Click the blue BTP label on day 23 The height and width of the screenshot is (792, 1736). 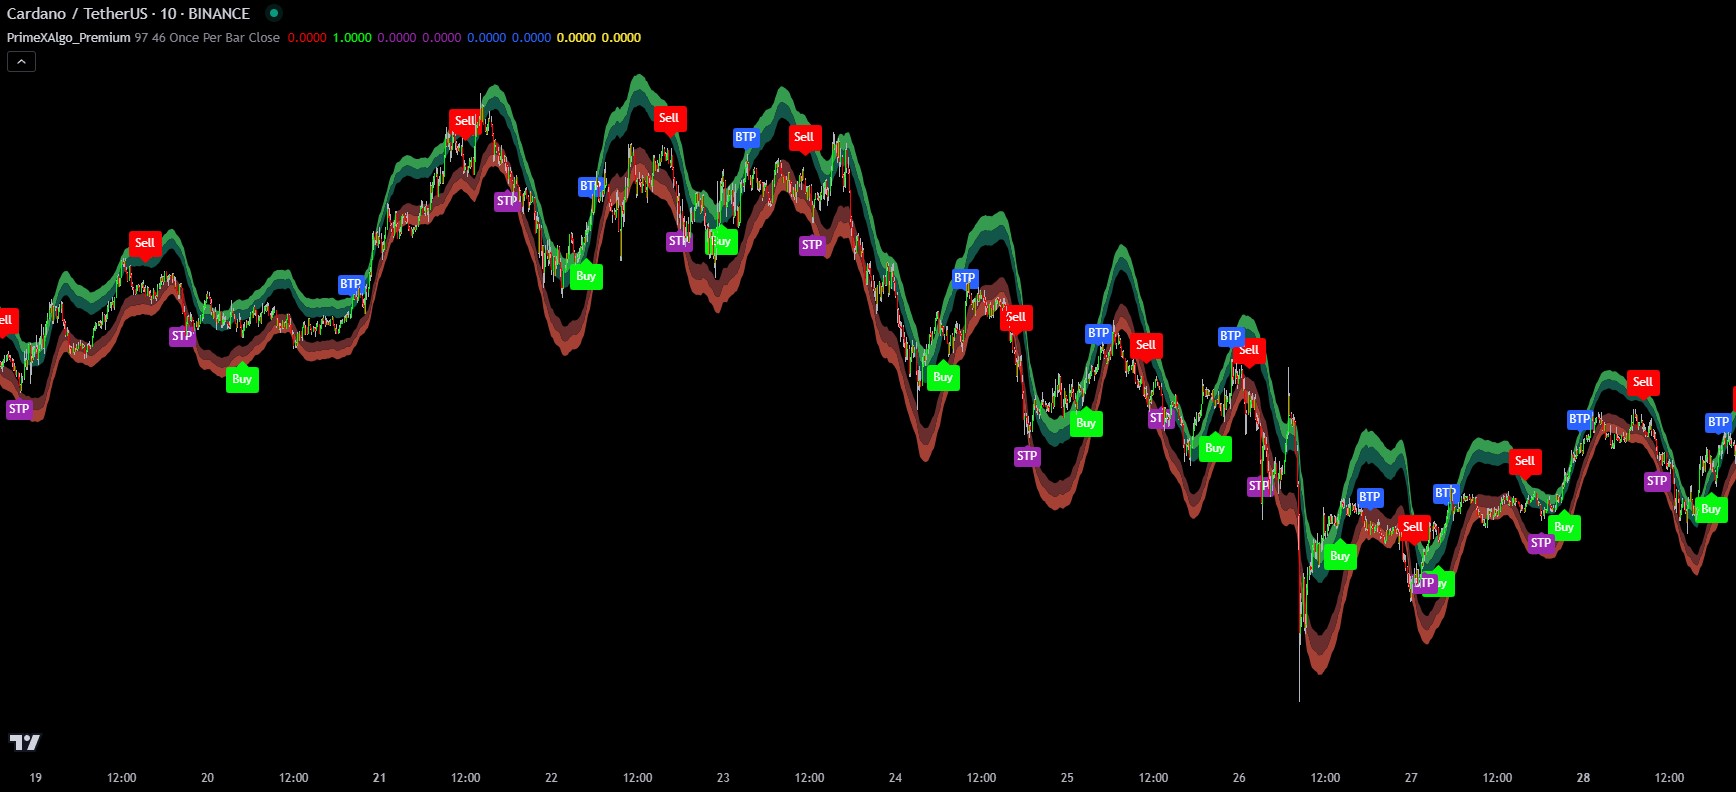pyautogui.click(x=746, y=137)
